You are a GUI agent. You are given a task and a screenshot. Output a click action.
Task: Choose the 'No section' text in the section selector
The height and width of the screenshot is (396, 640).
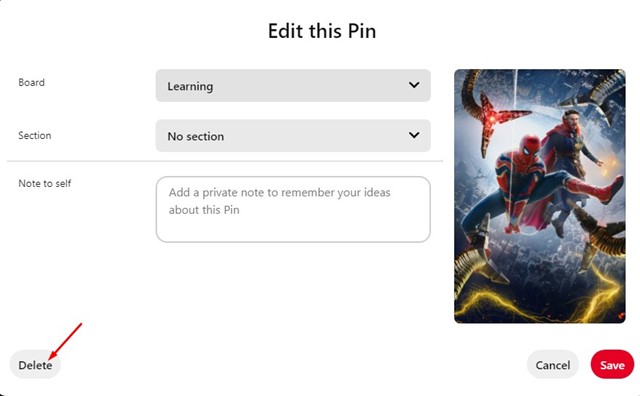[x=196, y=136]
